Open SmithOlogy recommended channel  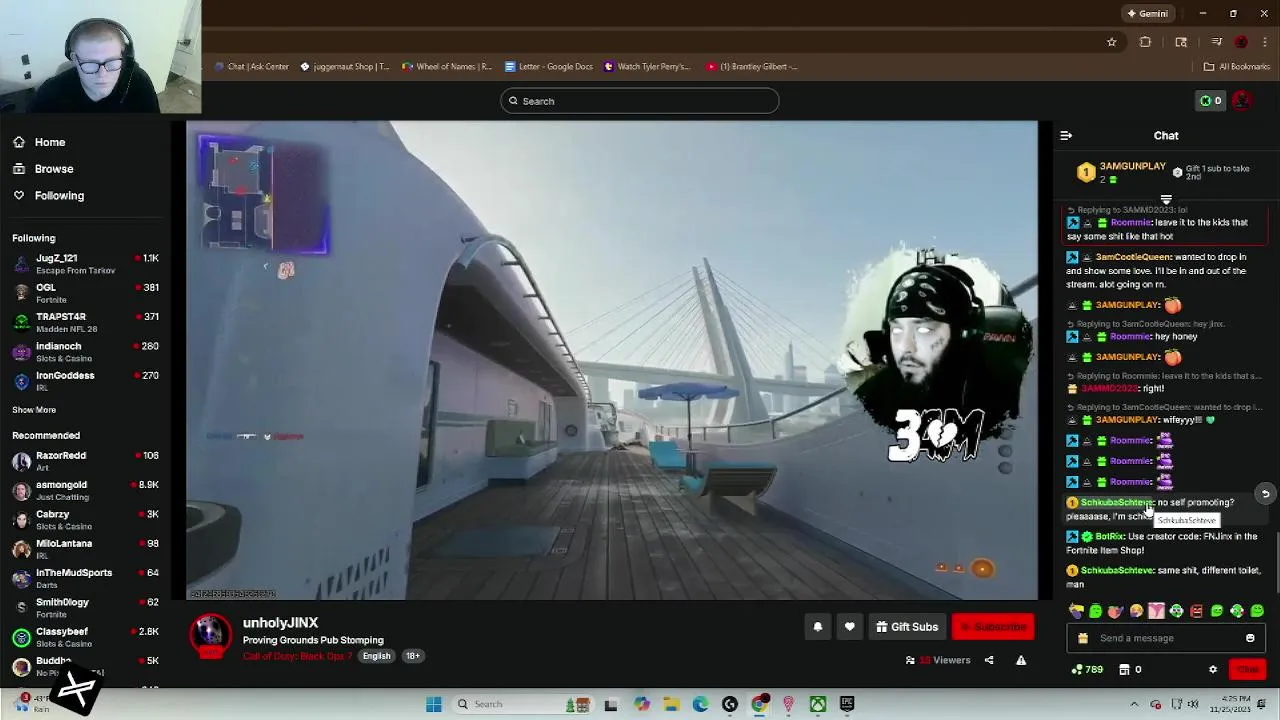[x=86, y=608]
